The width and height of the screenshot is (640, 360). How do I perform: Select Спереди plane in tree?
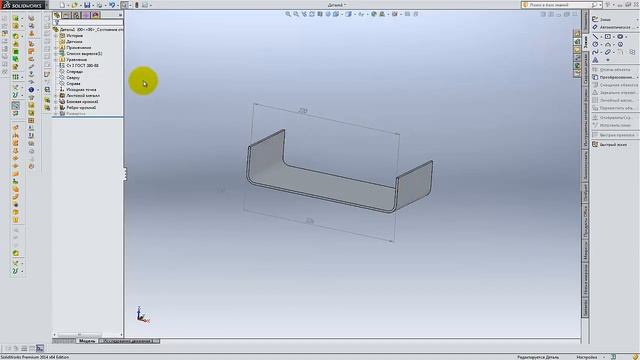74,72
